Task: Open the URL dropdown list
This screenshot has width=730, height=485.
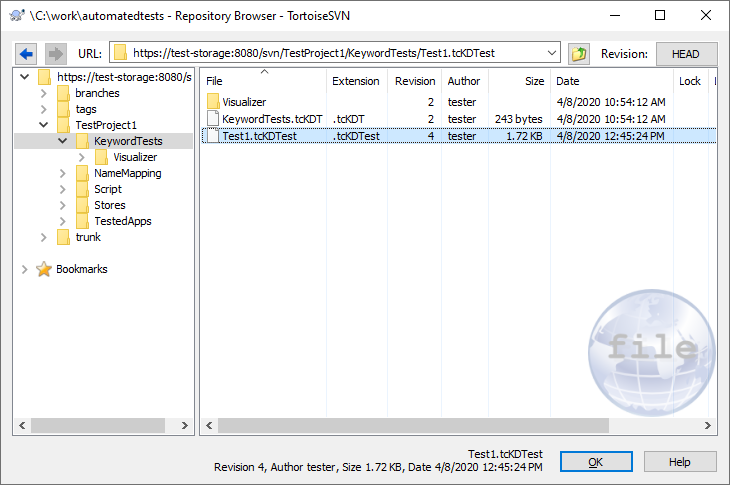Action: (552, 53)
